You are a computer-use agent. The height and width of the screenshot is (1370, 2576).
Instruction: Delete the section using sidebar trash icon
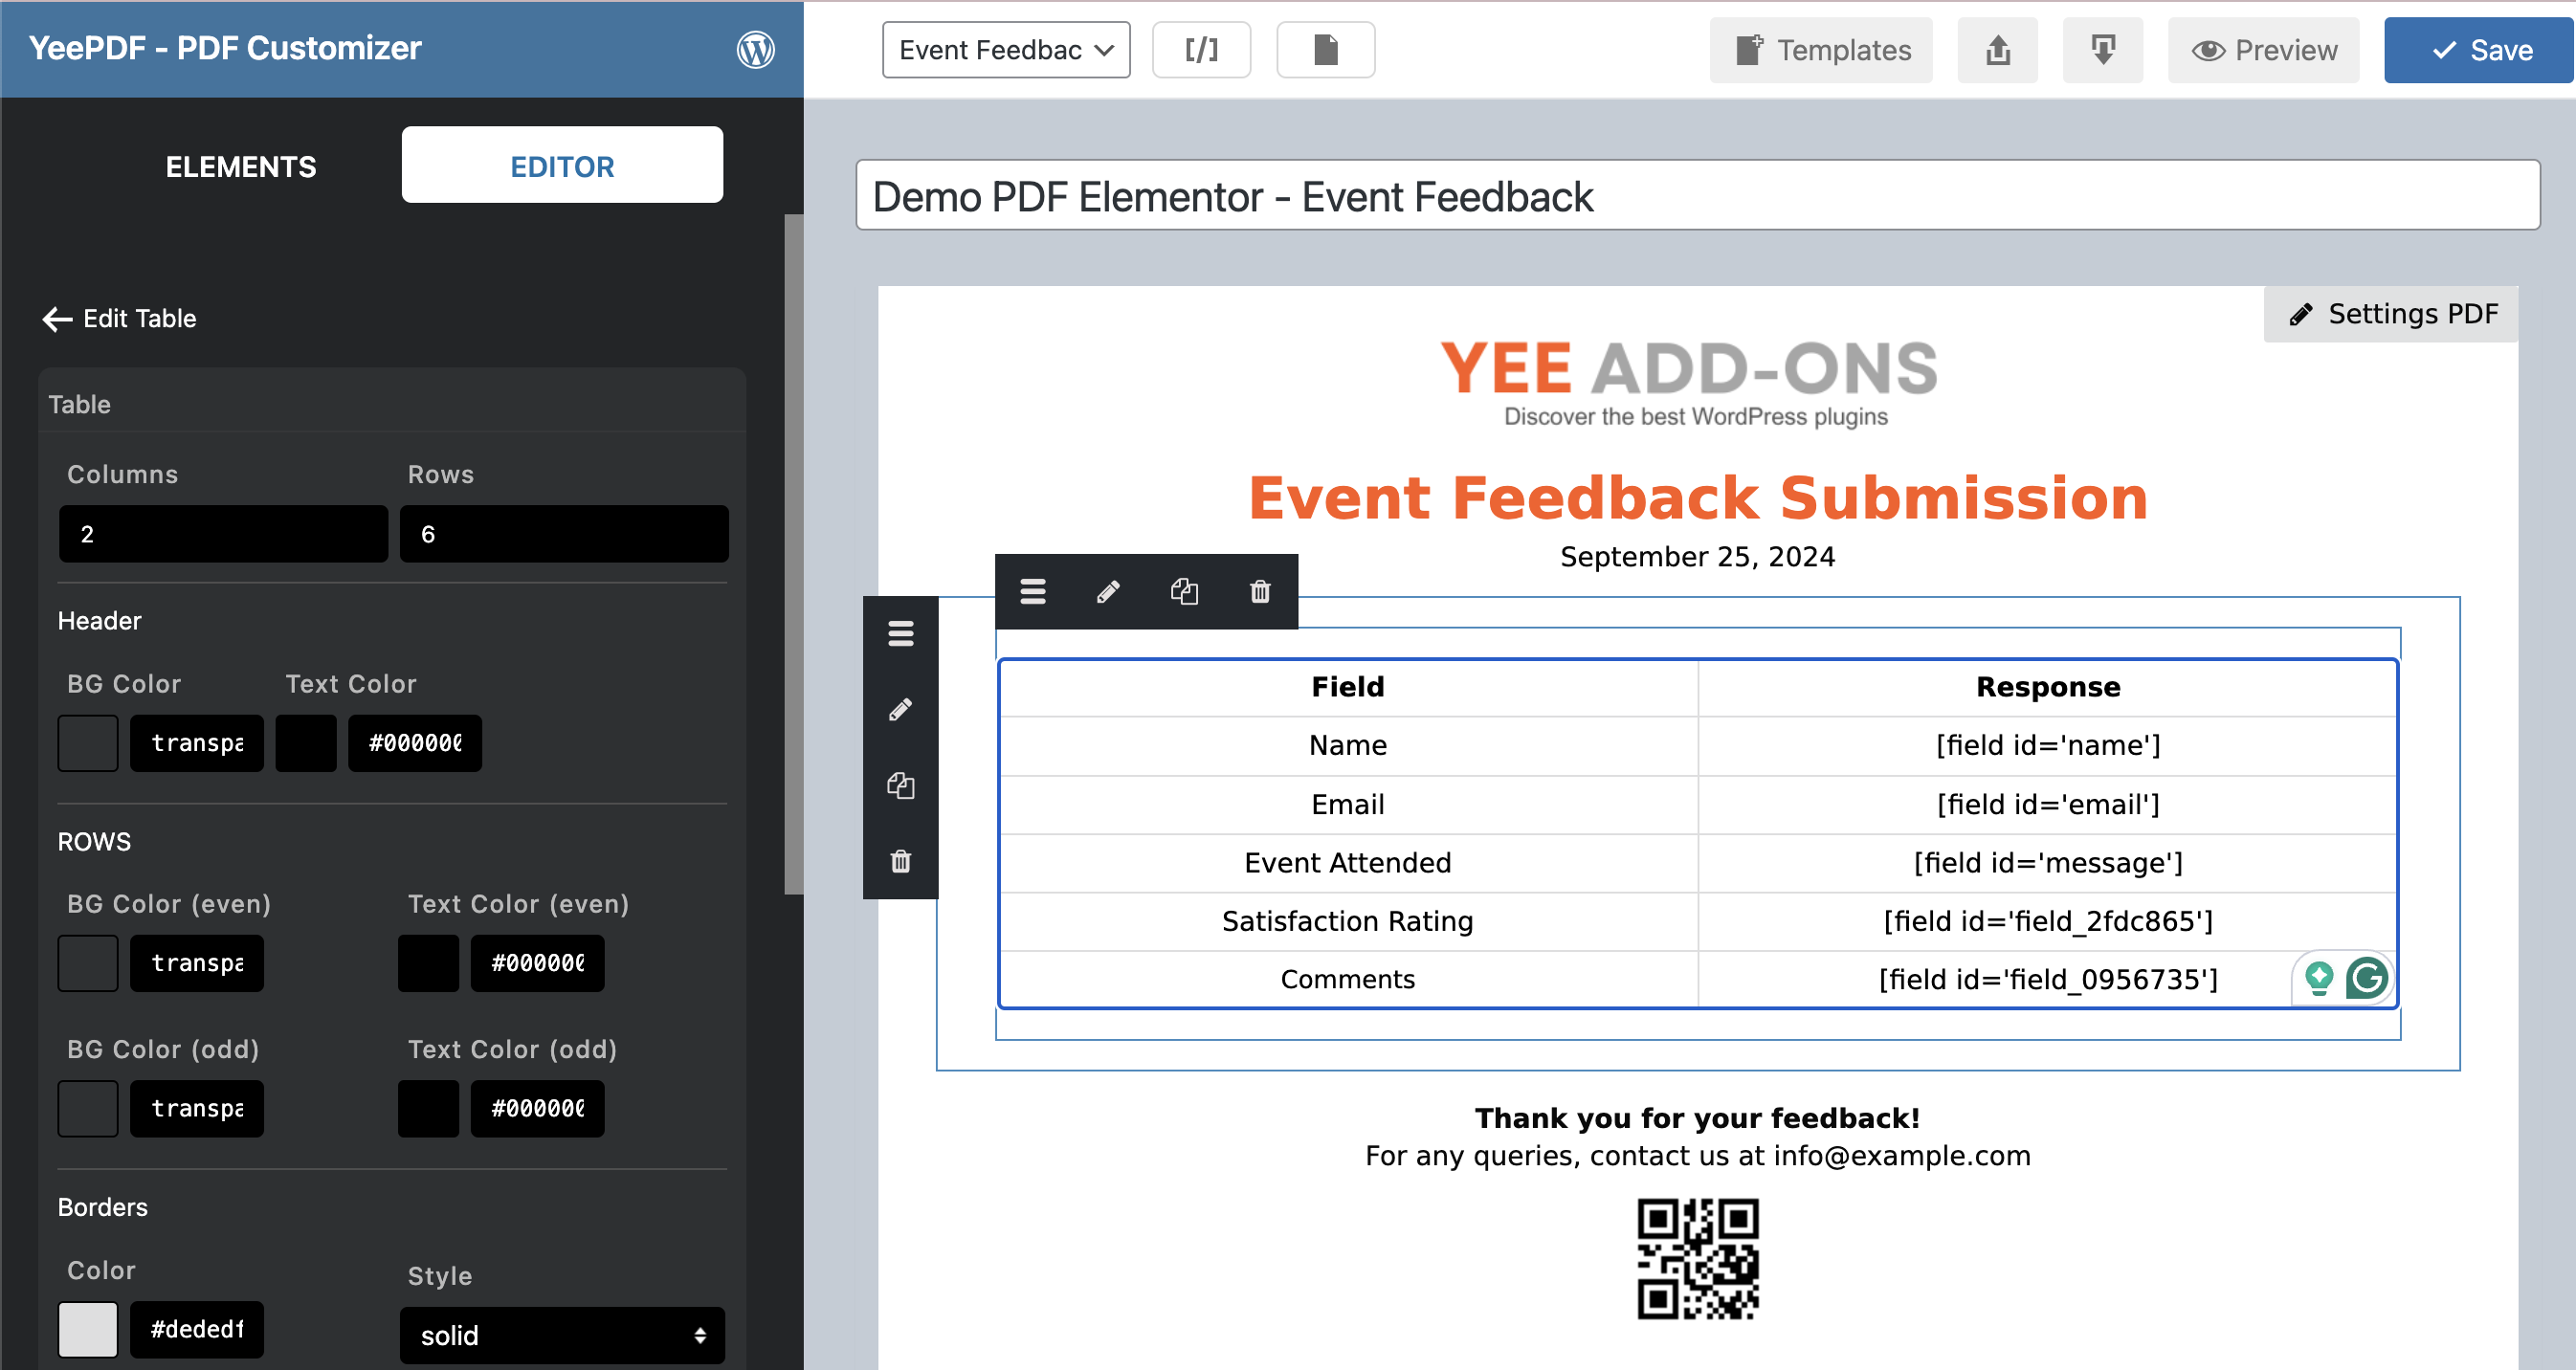click(901, 862)
